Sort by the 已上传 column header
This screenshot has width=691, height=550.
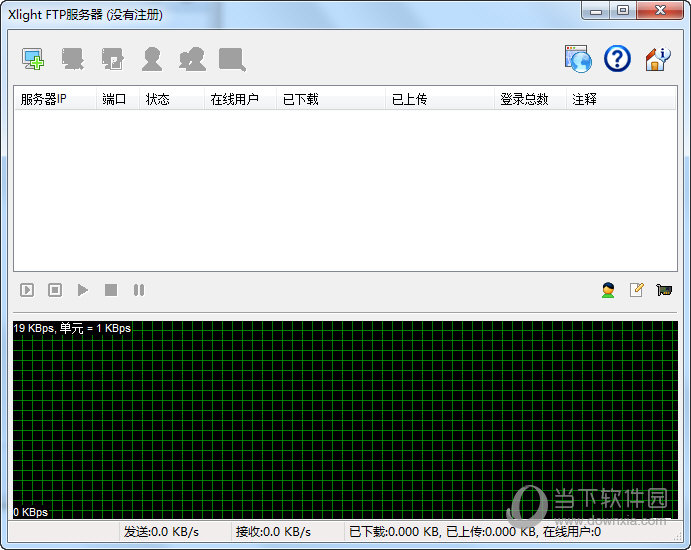439,99
